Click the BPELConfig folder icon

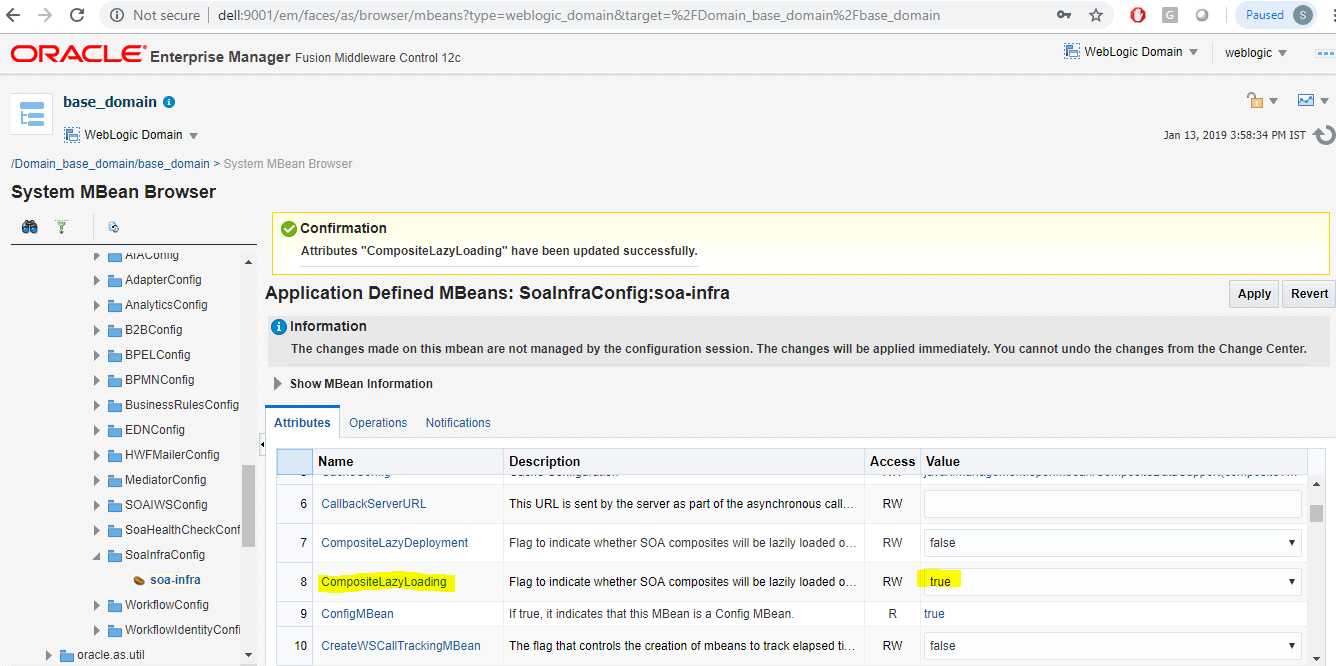114,355
